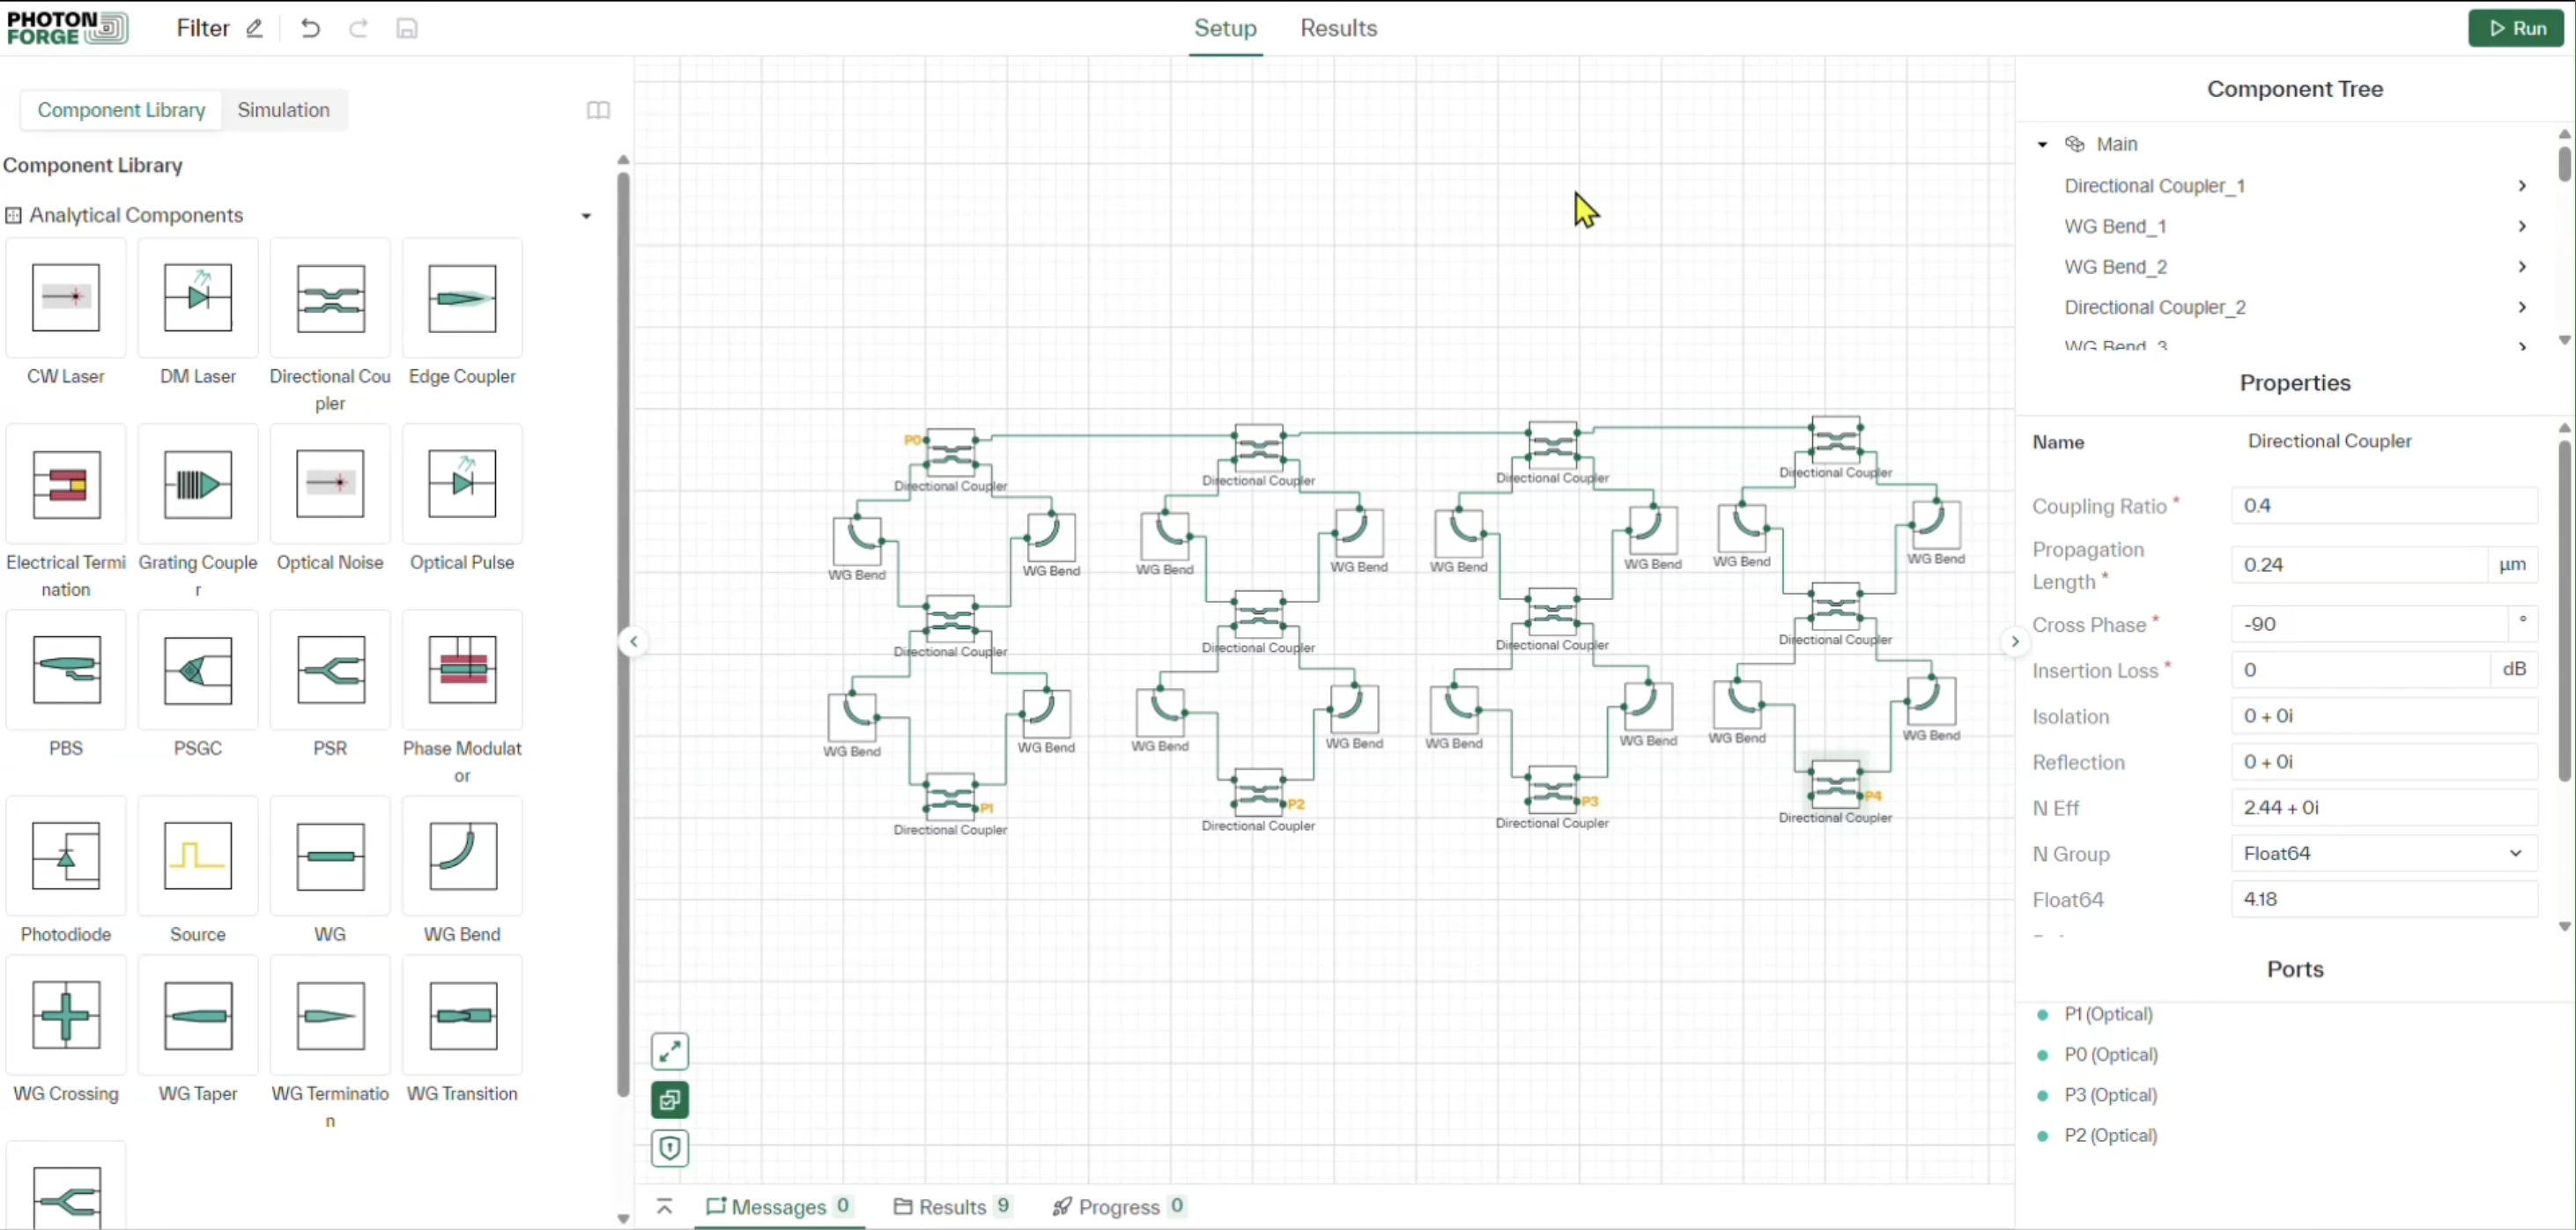Switch to the Simulation tab

[283, 110]
